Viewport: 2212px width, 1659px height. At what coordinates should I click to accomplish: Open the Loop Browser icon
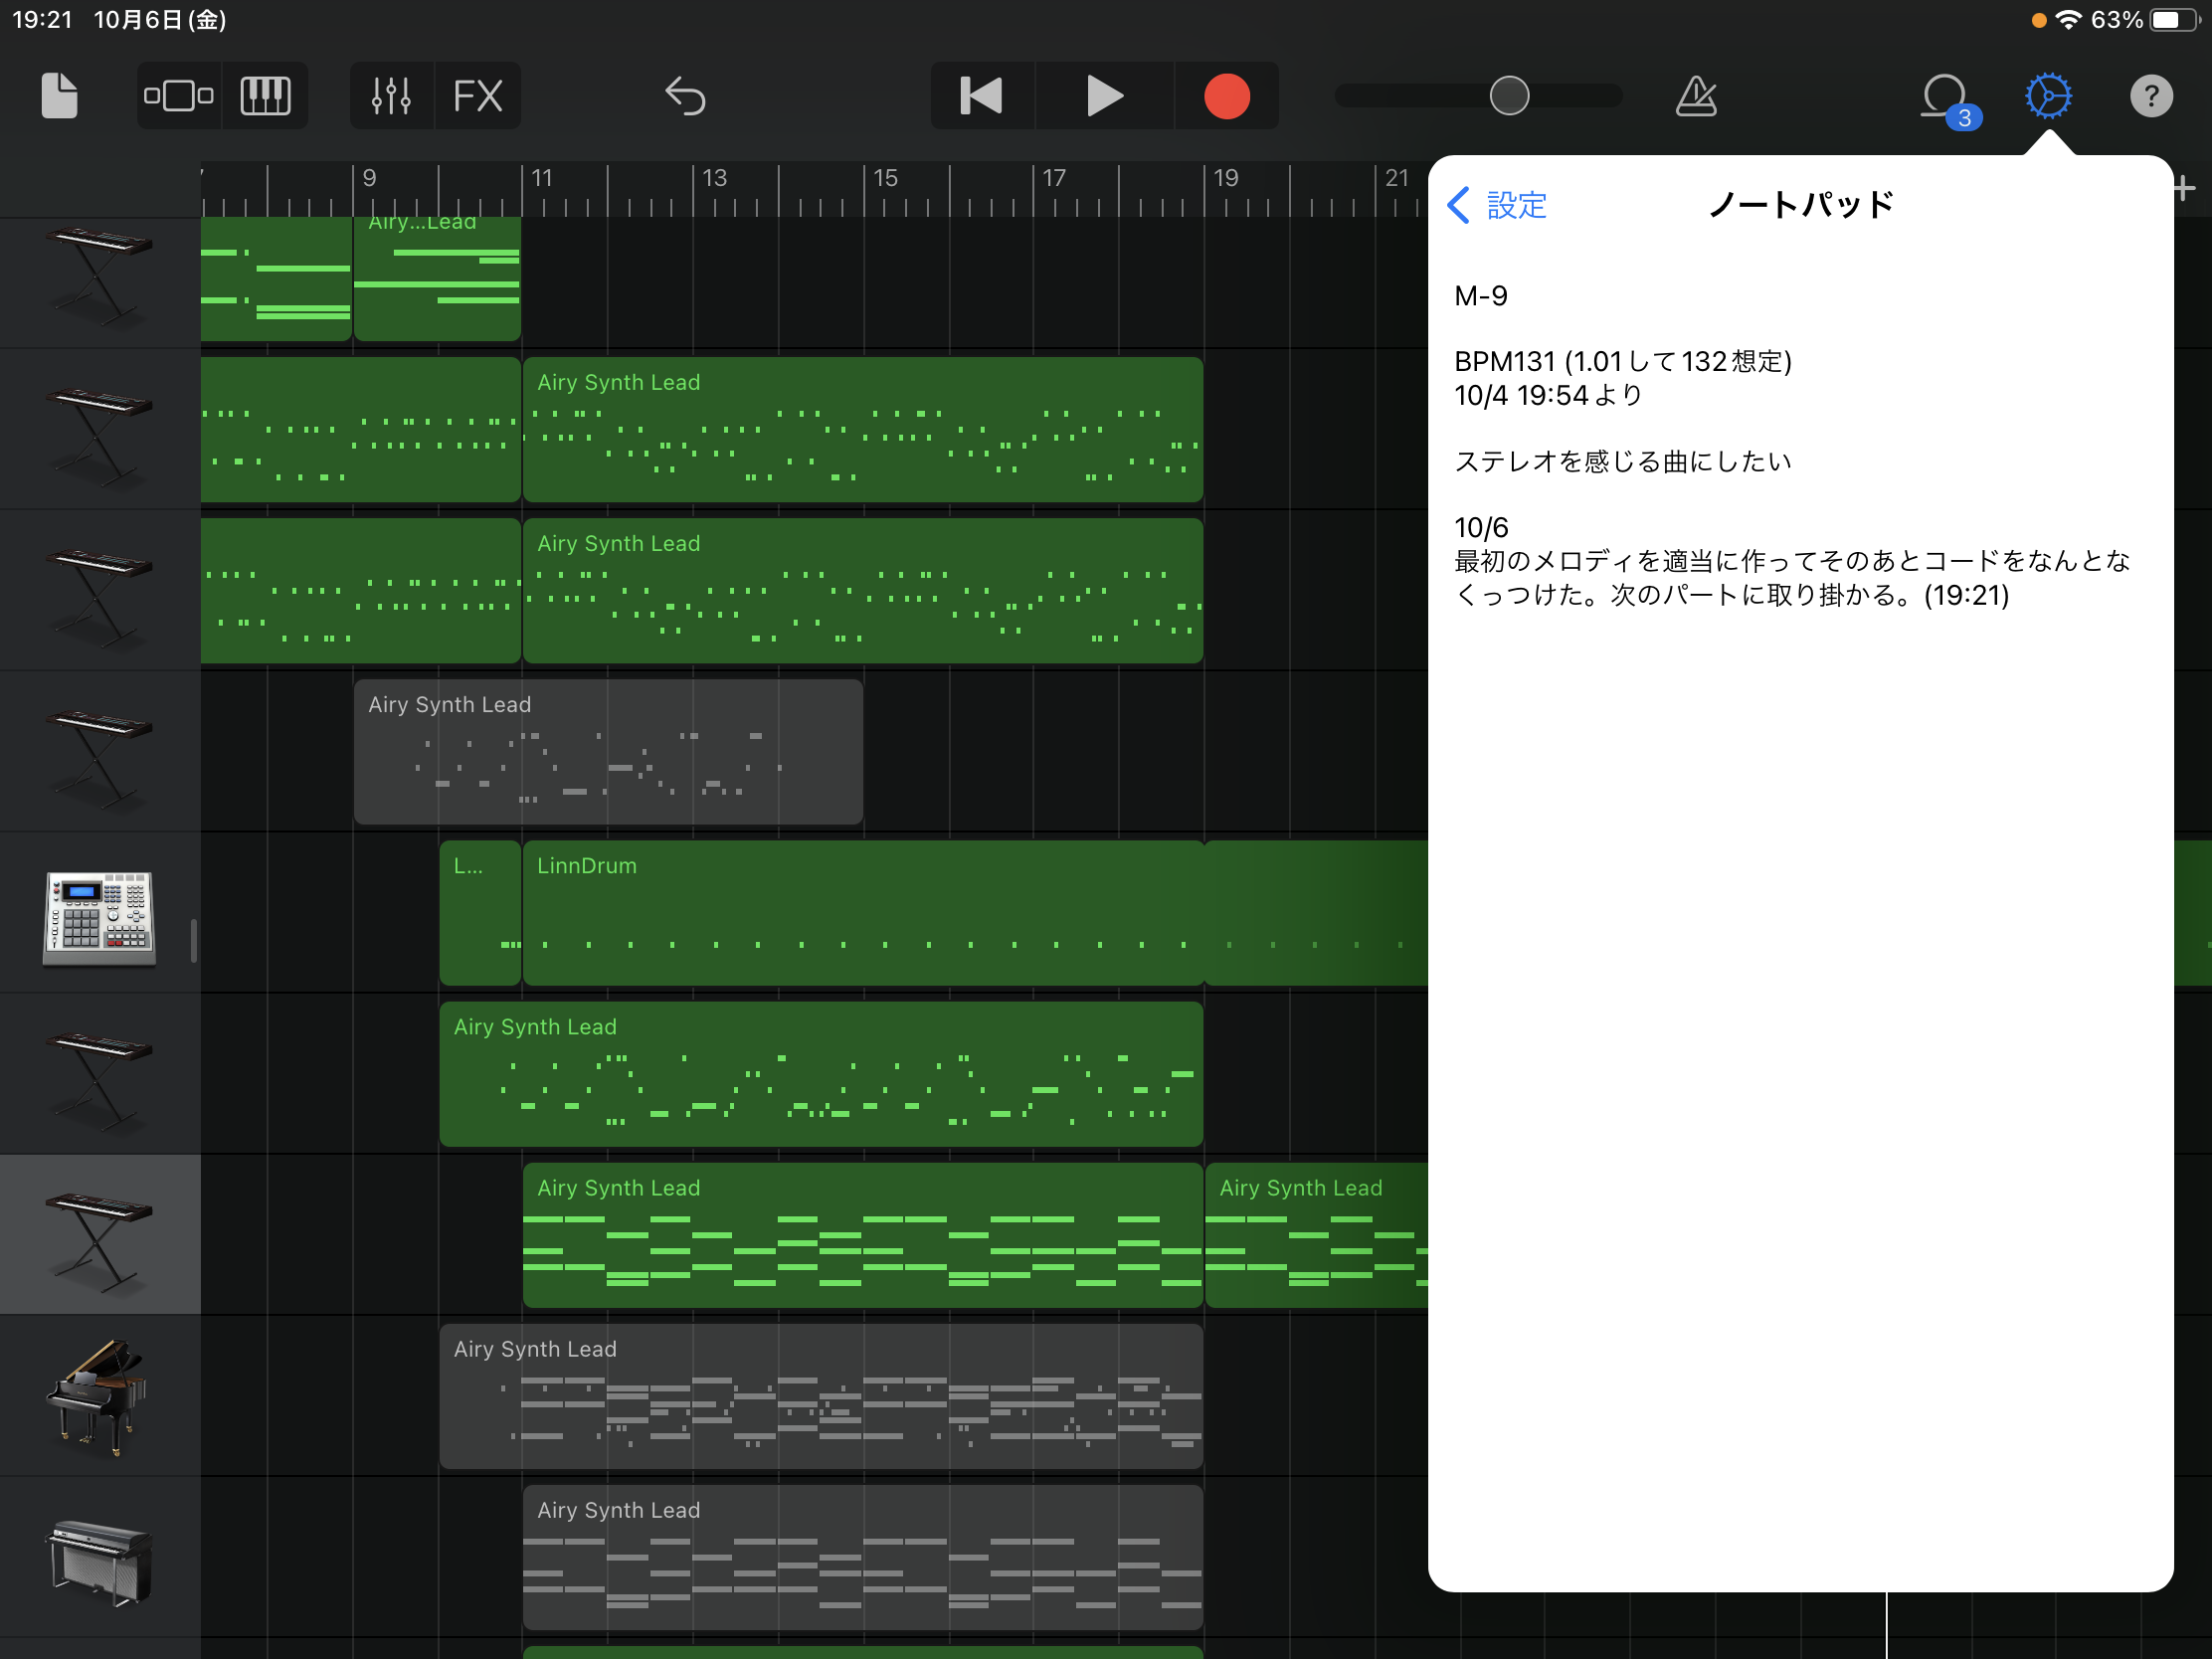1946,98
